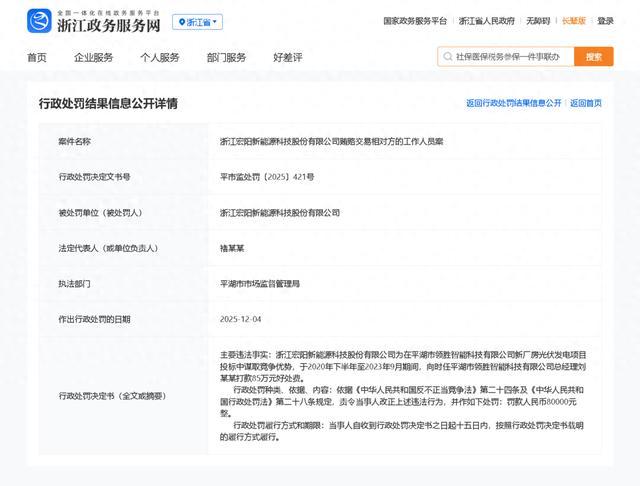Screen dimensions: 640x486
Task: Open the 个人服务 menu
Action: click(160, 58)
